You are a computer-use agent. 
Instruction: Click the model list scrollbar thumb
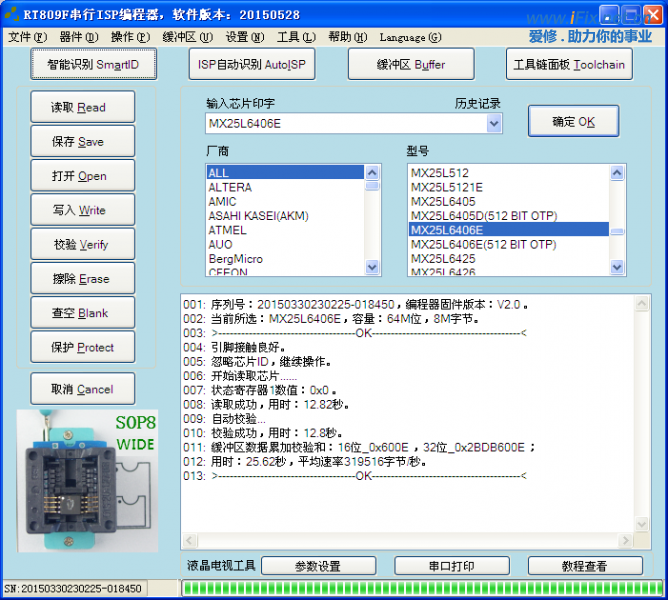pyautogui.click(x=617, y=231)
